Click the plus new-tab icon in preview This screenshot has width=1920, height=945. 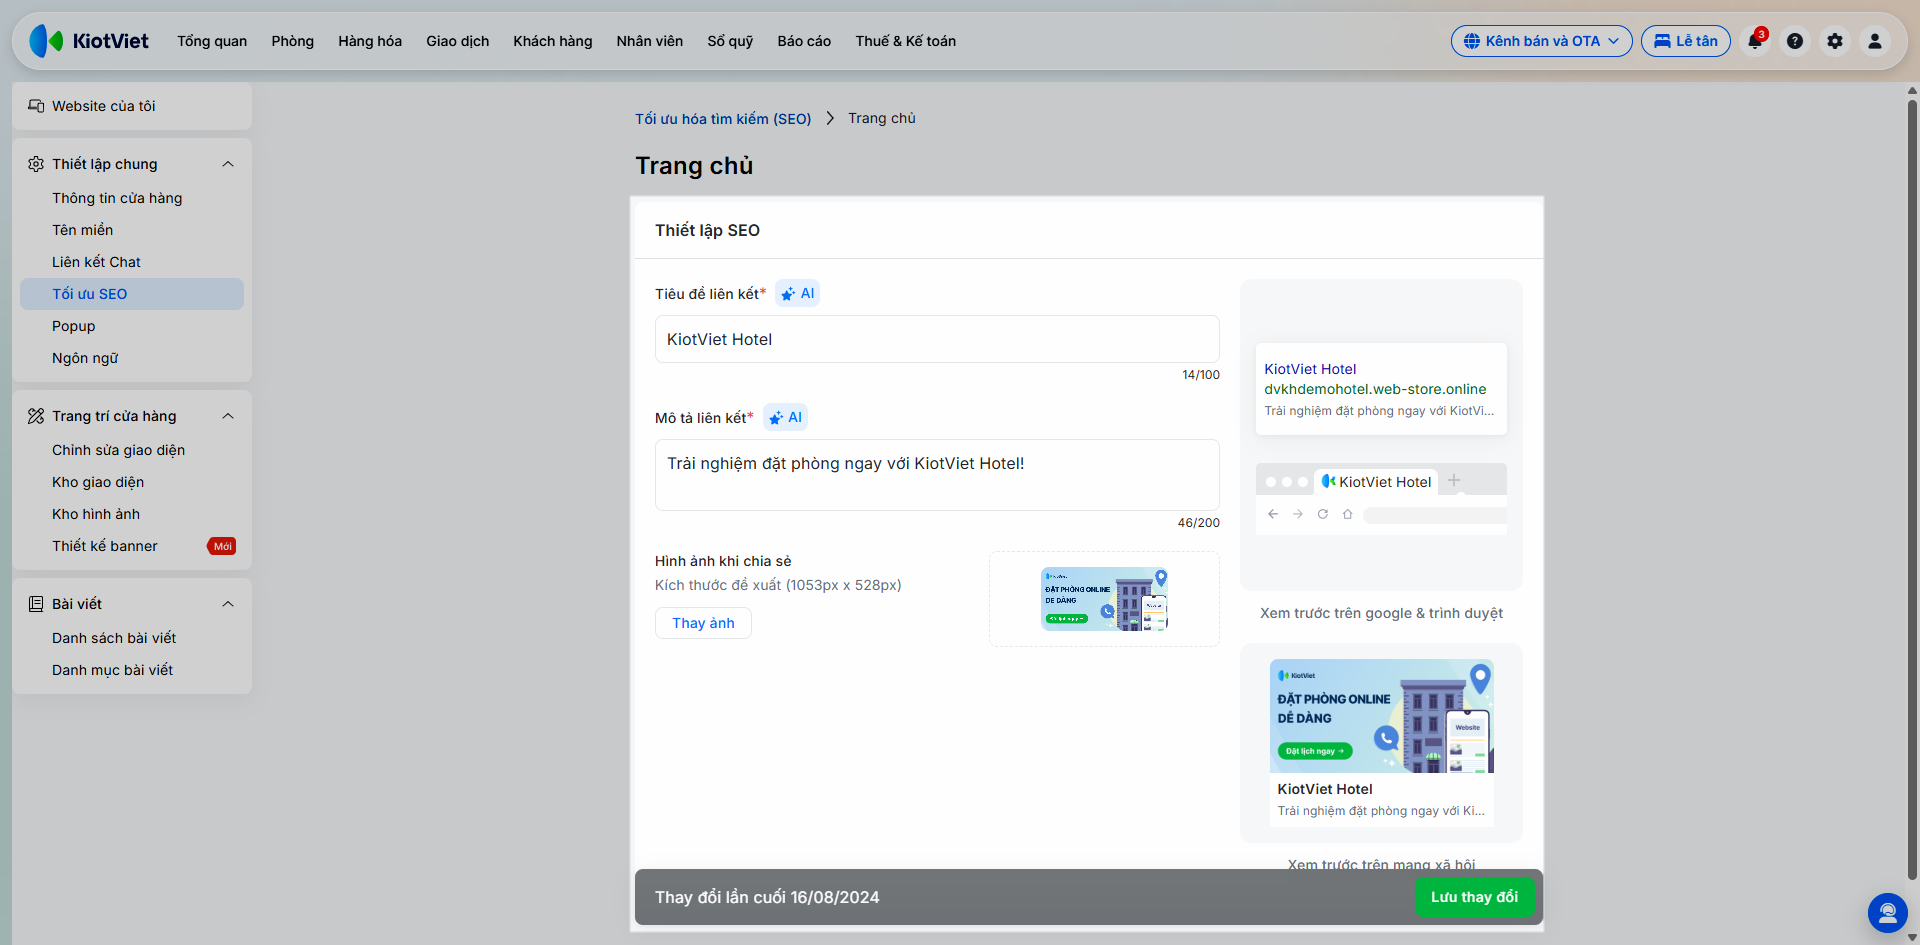pyautogui.click(x=1454, y=481)
